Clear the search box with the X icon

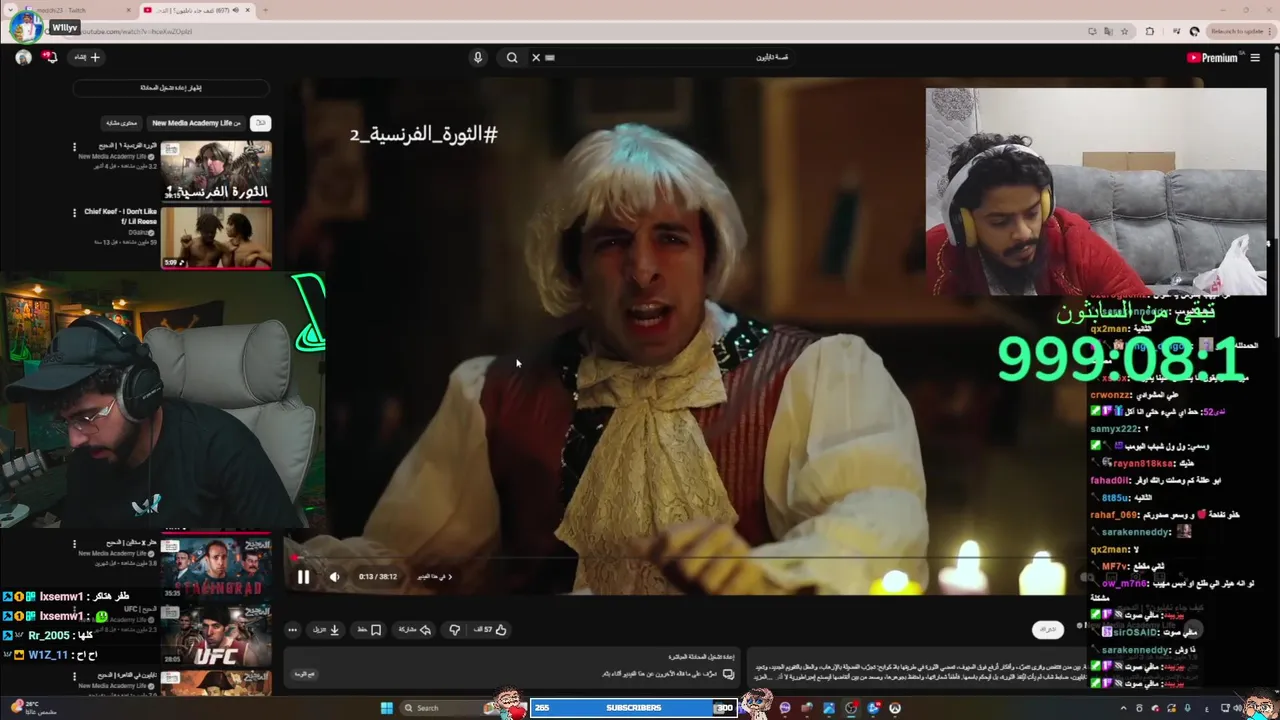[536, 57]
